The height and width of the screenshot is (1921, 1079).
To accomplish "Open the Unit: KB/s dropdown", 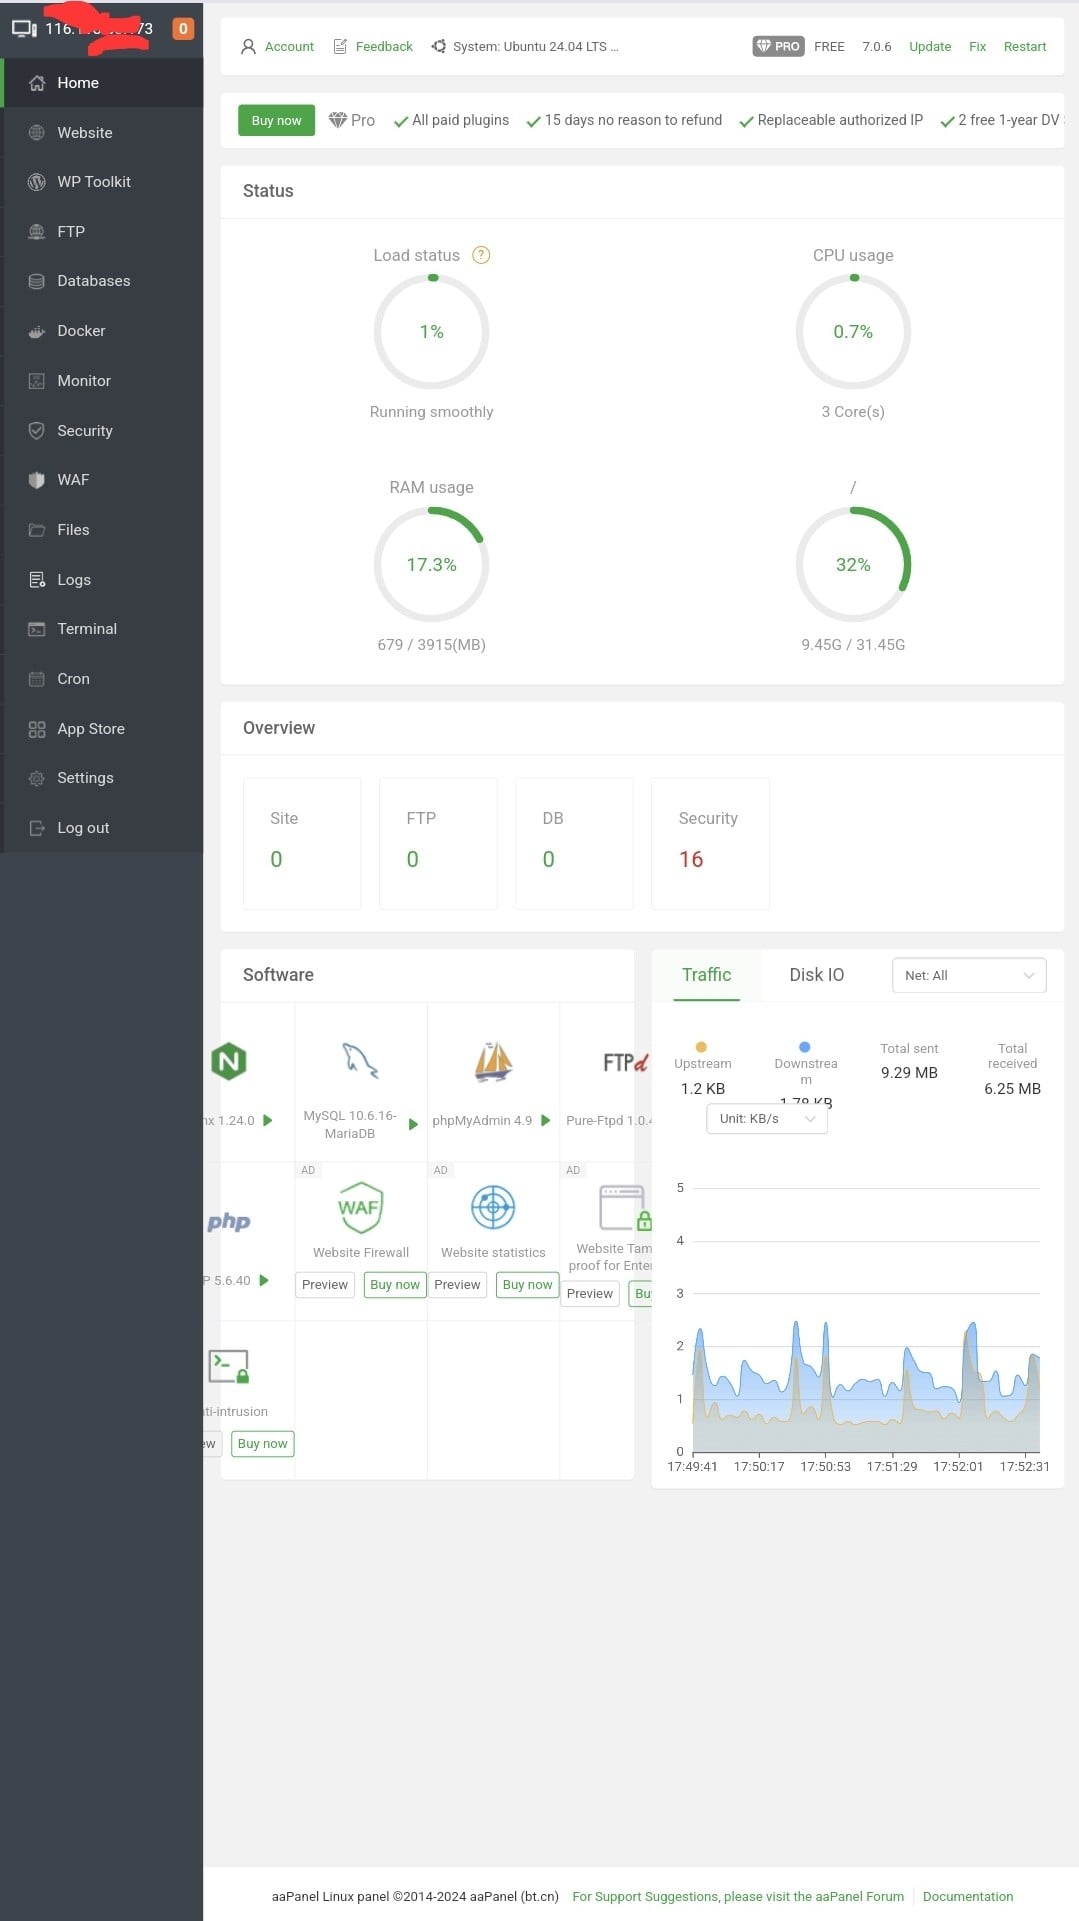I will (766, 1119).
